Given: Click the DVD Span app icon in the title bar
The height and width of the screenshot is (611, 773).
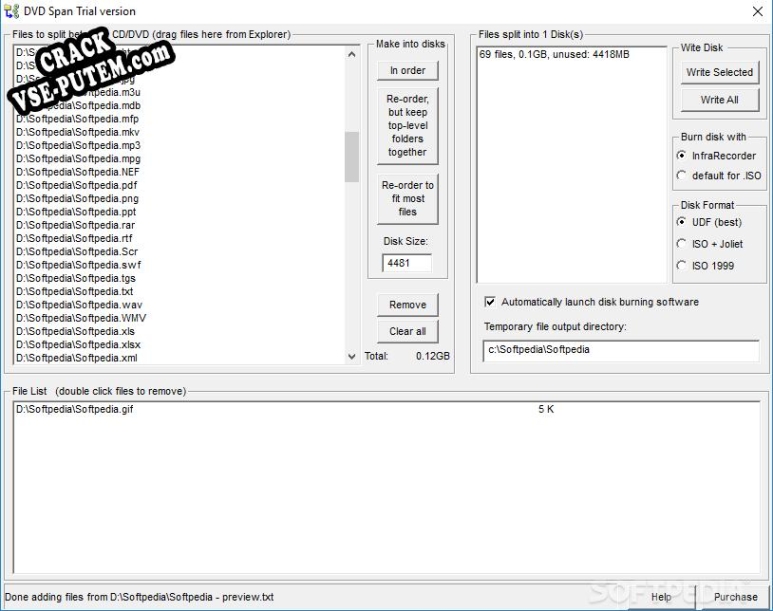Looking at the screenshot, I should (x=11, y=11).
